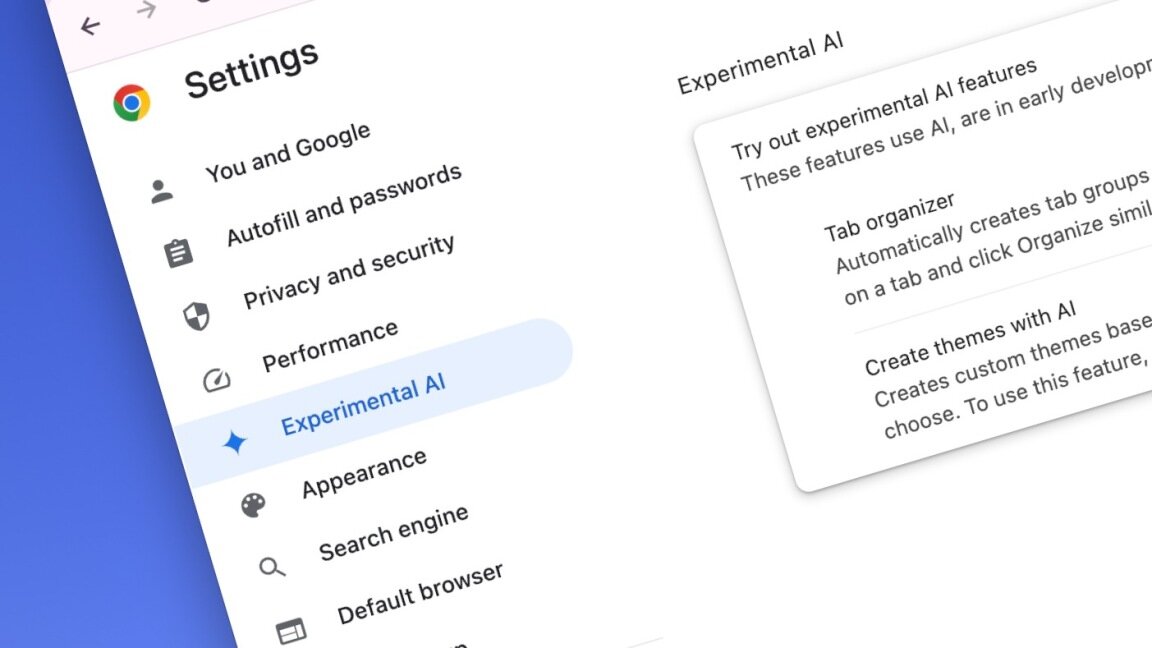Select Search engine in sidebar
Screen dimensions: 1152x648
[393, 533]
